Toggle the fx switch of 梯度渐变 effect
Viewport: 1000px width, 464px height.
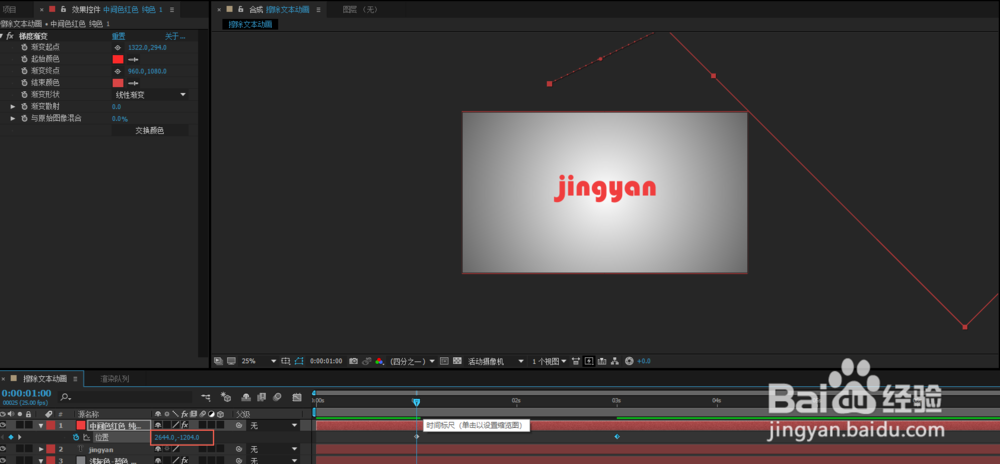coord(10,36)
